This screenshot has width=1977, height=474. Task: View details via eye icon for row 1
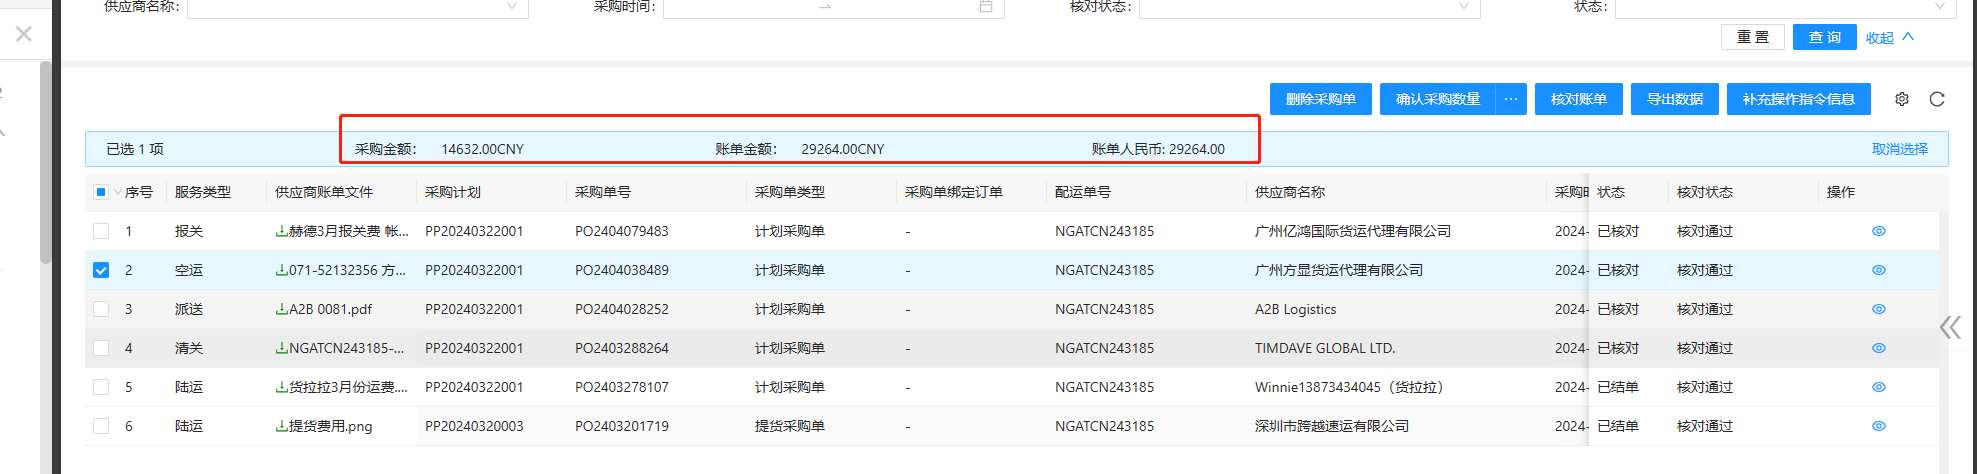point(1878,231)
